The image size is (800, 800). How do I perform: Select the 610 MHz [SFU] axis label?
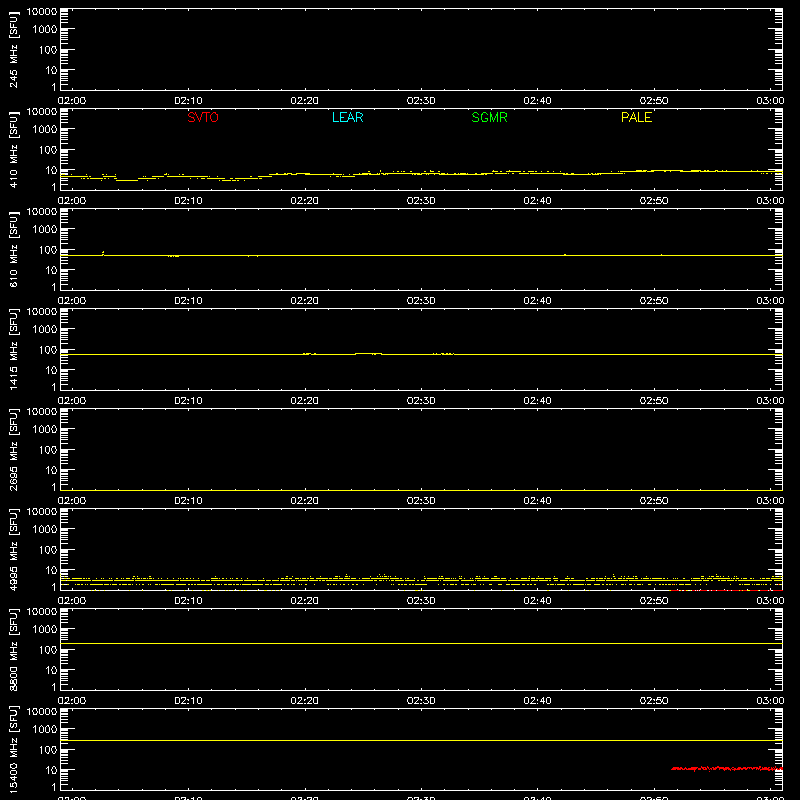click(13, 250)
